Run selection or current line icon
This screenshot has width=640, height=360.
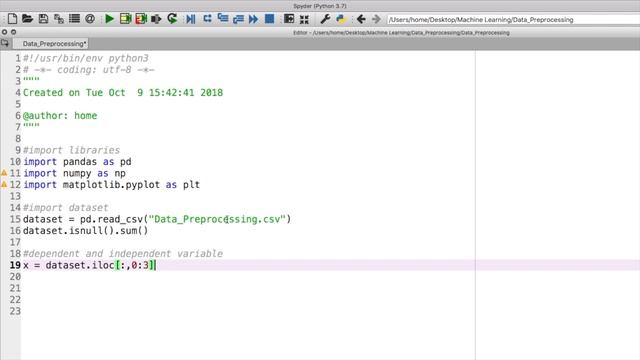click(x=156, y=19)
